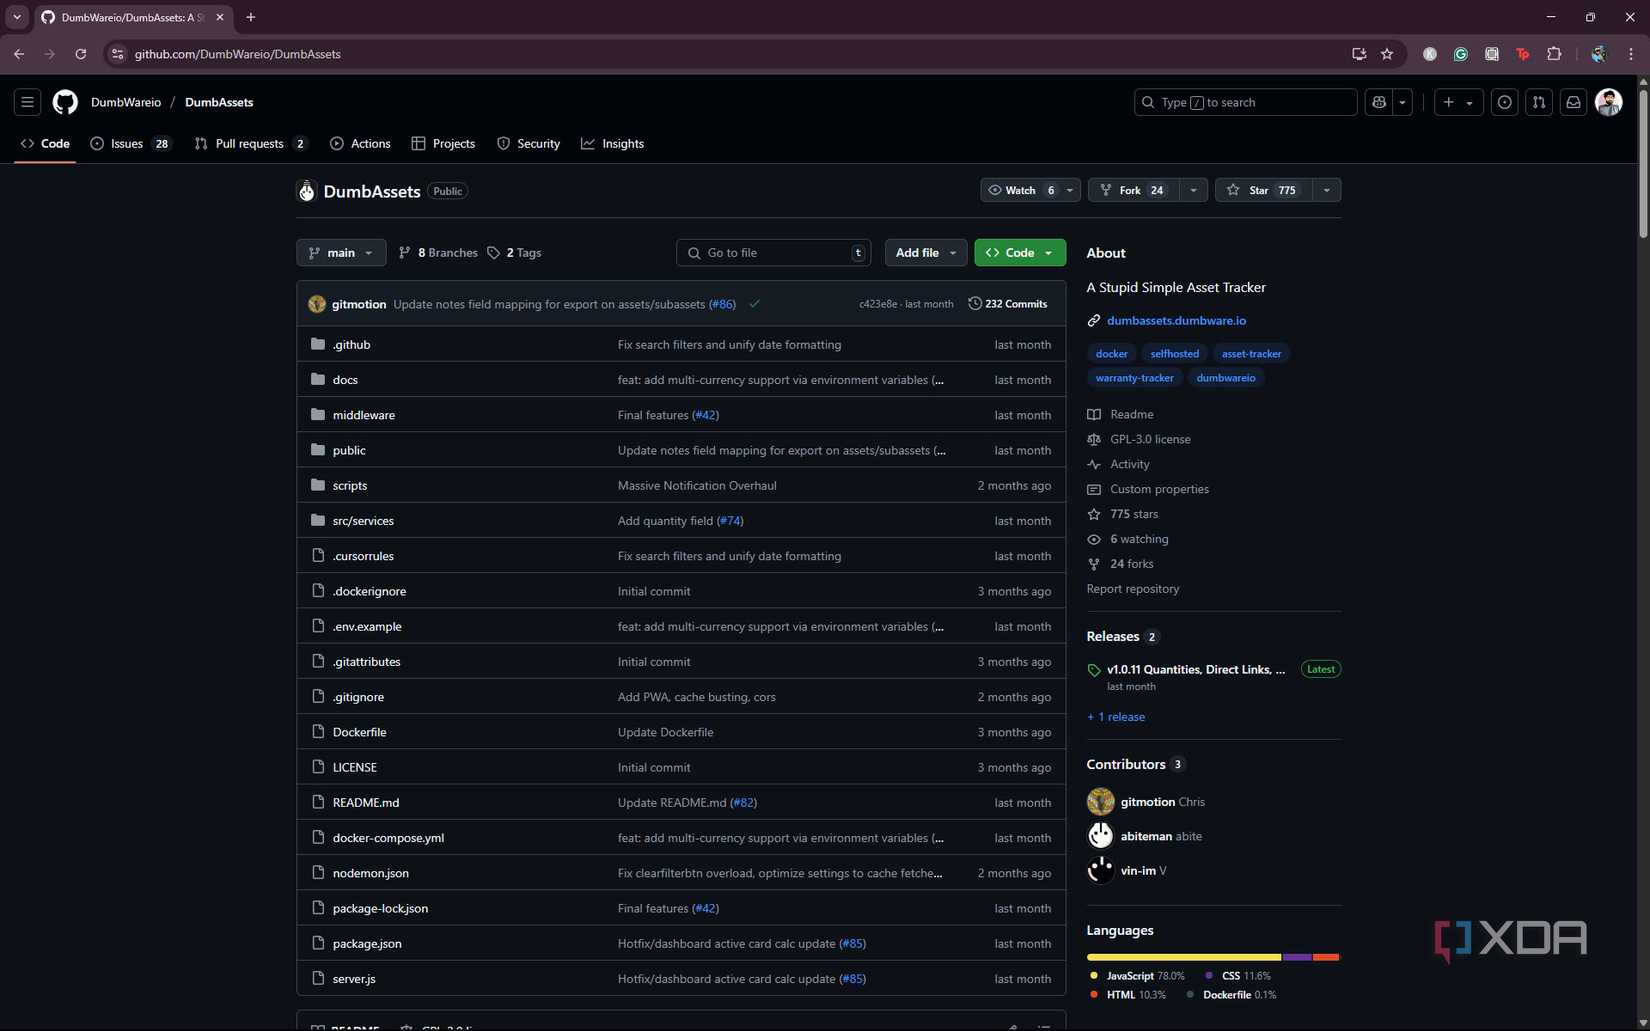
Task: Fork the repository
Action: point(1131,190)
